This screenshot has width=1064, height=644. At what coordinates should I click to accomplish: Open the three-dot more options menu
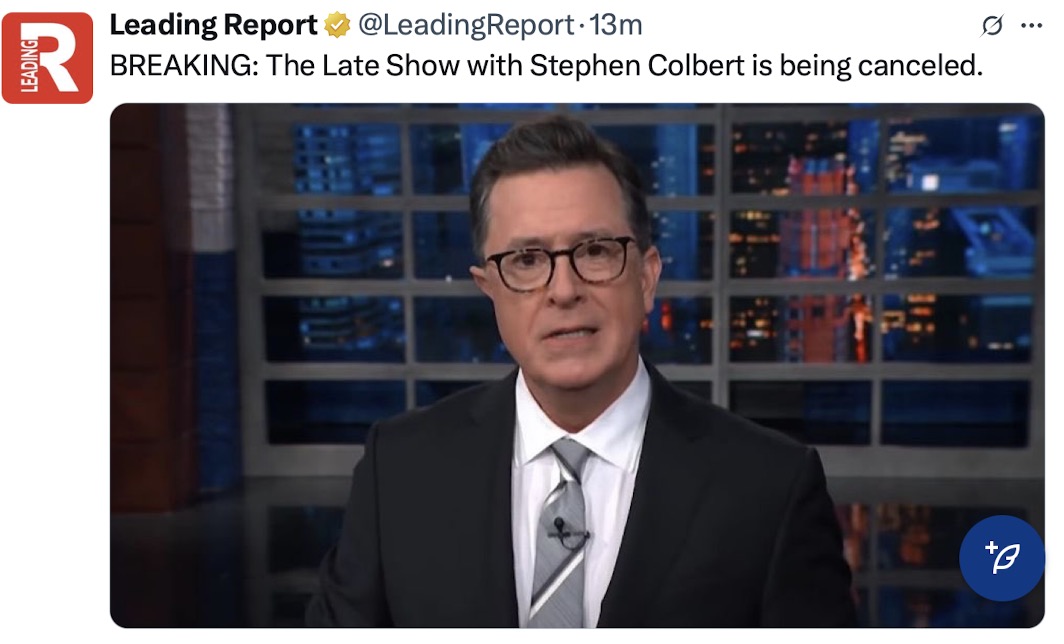click(1031, 26)
